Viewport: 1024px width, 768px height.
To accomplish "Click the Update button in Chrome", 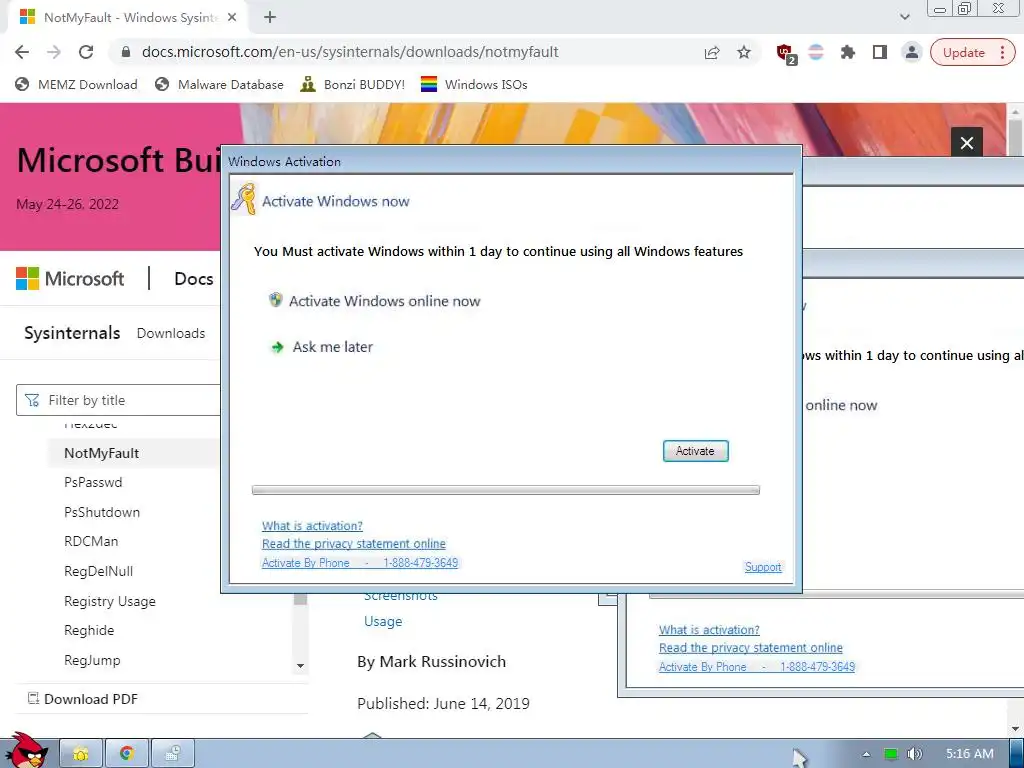I will (x=963, y=52).
